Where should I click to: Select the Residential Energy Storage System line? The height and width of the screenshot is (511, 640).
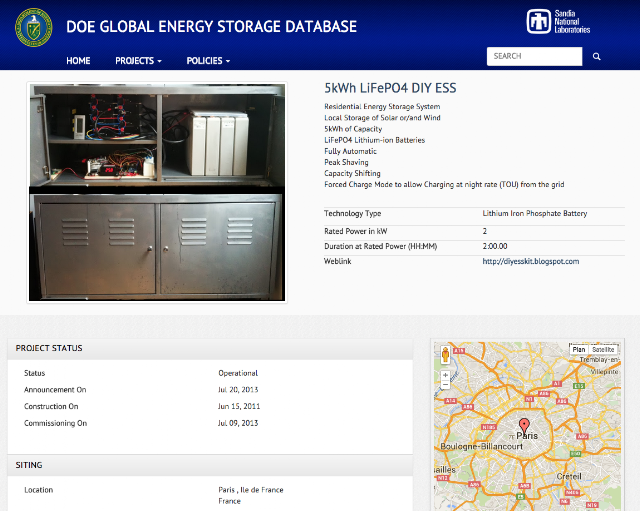[382, 107]
